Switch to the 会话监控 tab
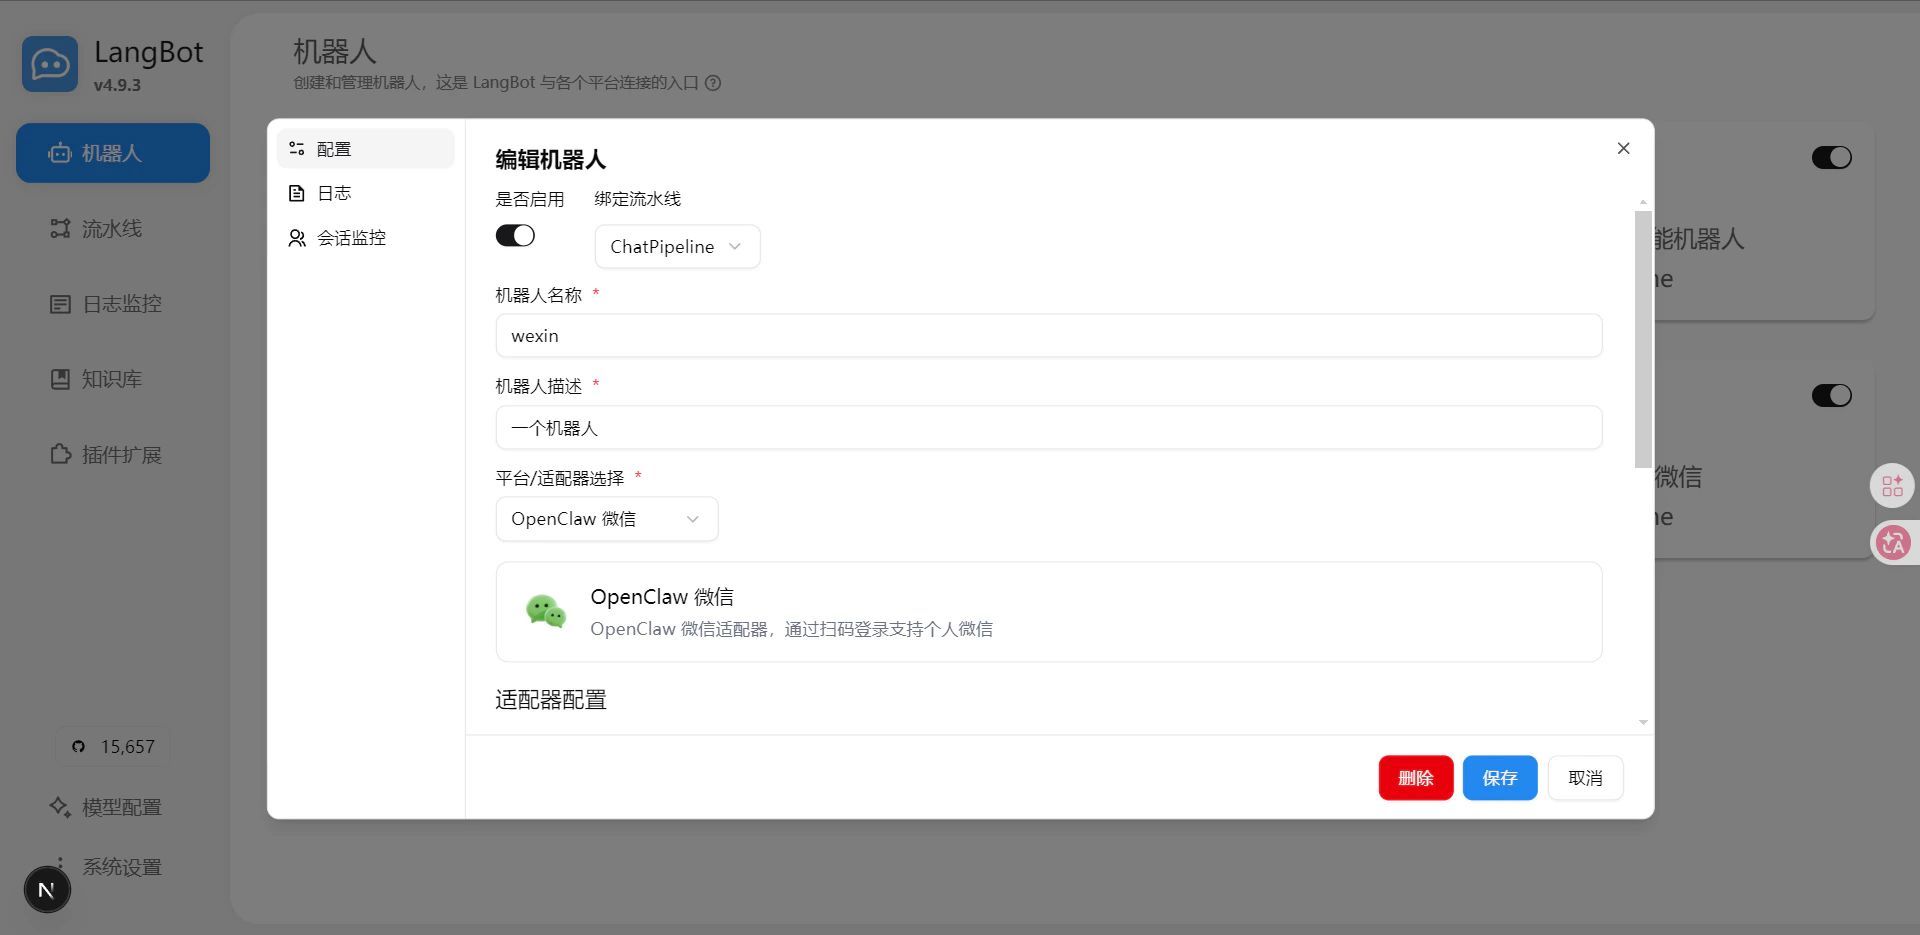The height and width of the screenshot is (935, 1920). [x=350, y=237]
